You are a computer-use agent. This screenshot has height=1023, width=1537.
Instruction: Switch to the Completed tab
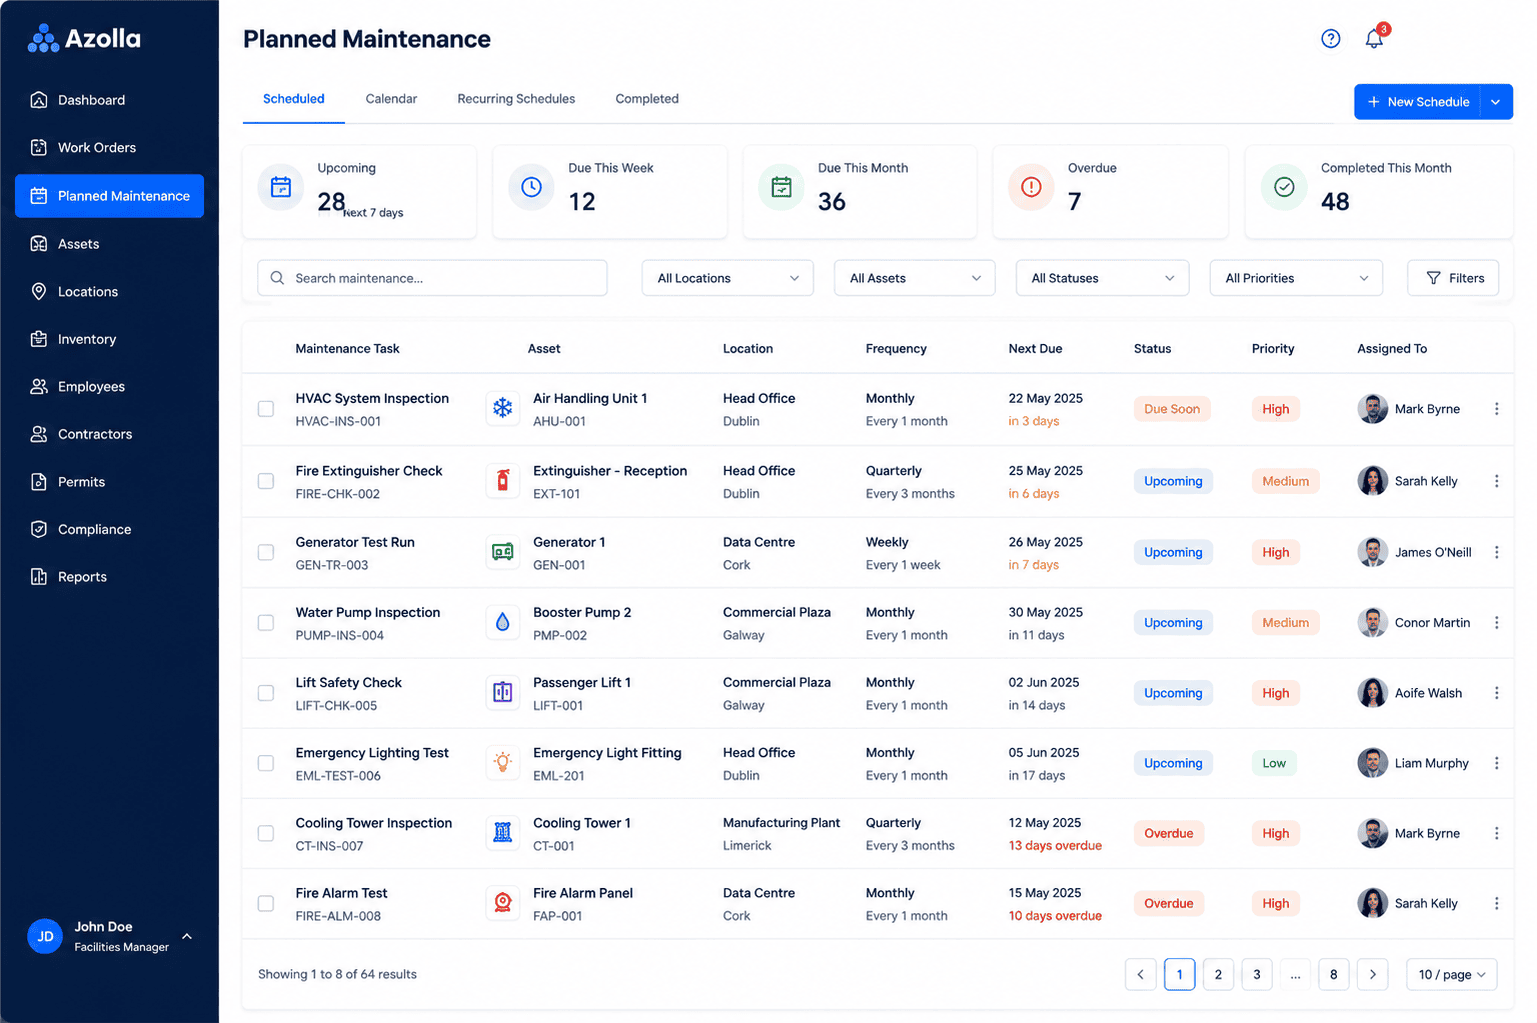coord(647,99)
